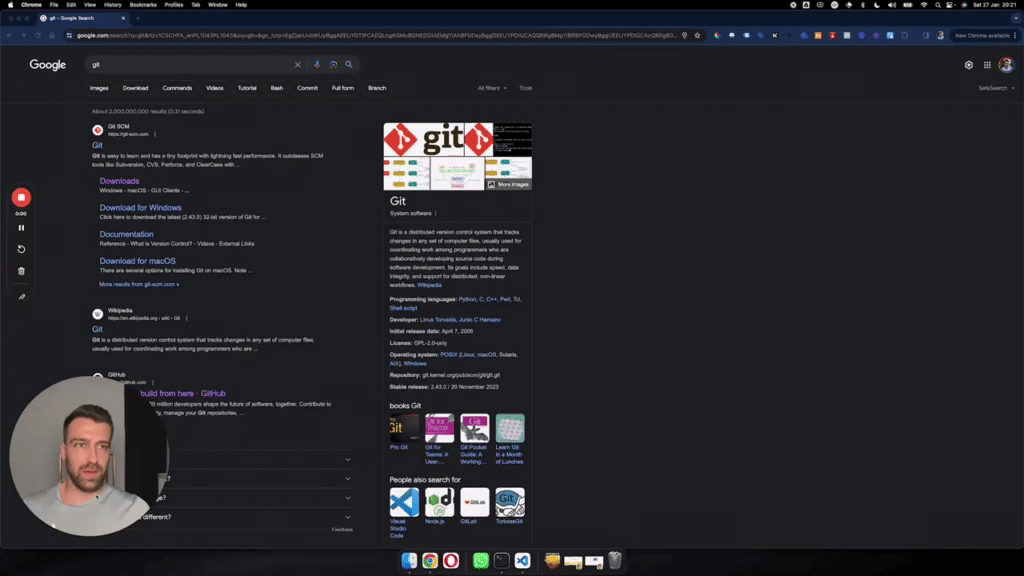Screen dimensions: 1024x576
Task: Open the Google apps grid icon
Action: 989,64
